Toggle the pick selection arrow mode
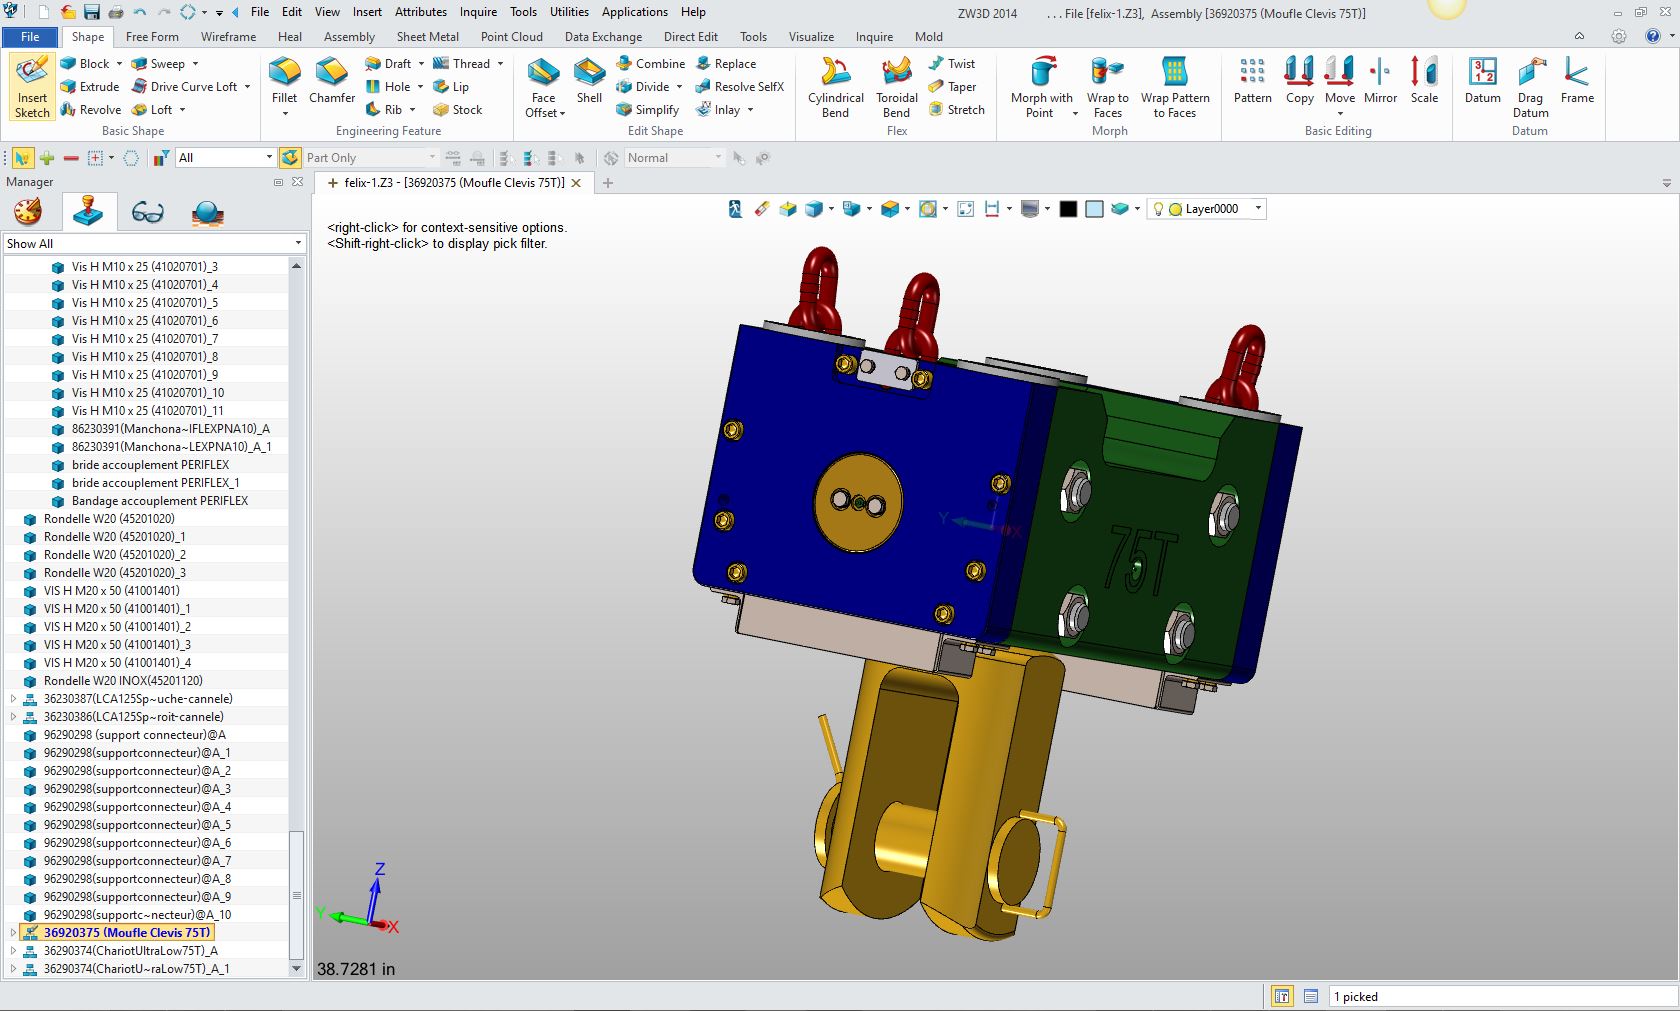1680x1011 pixels. click(22, 158)
